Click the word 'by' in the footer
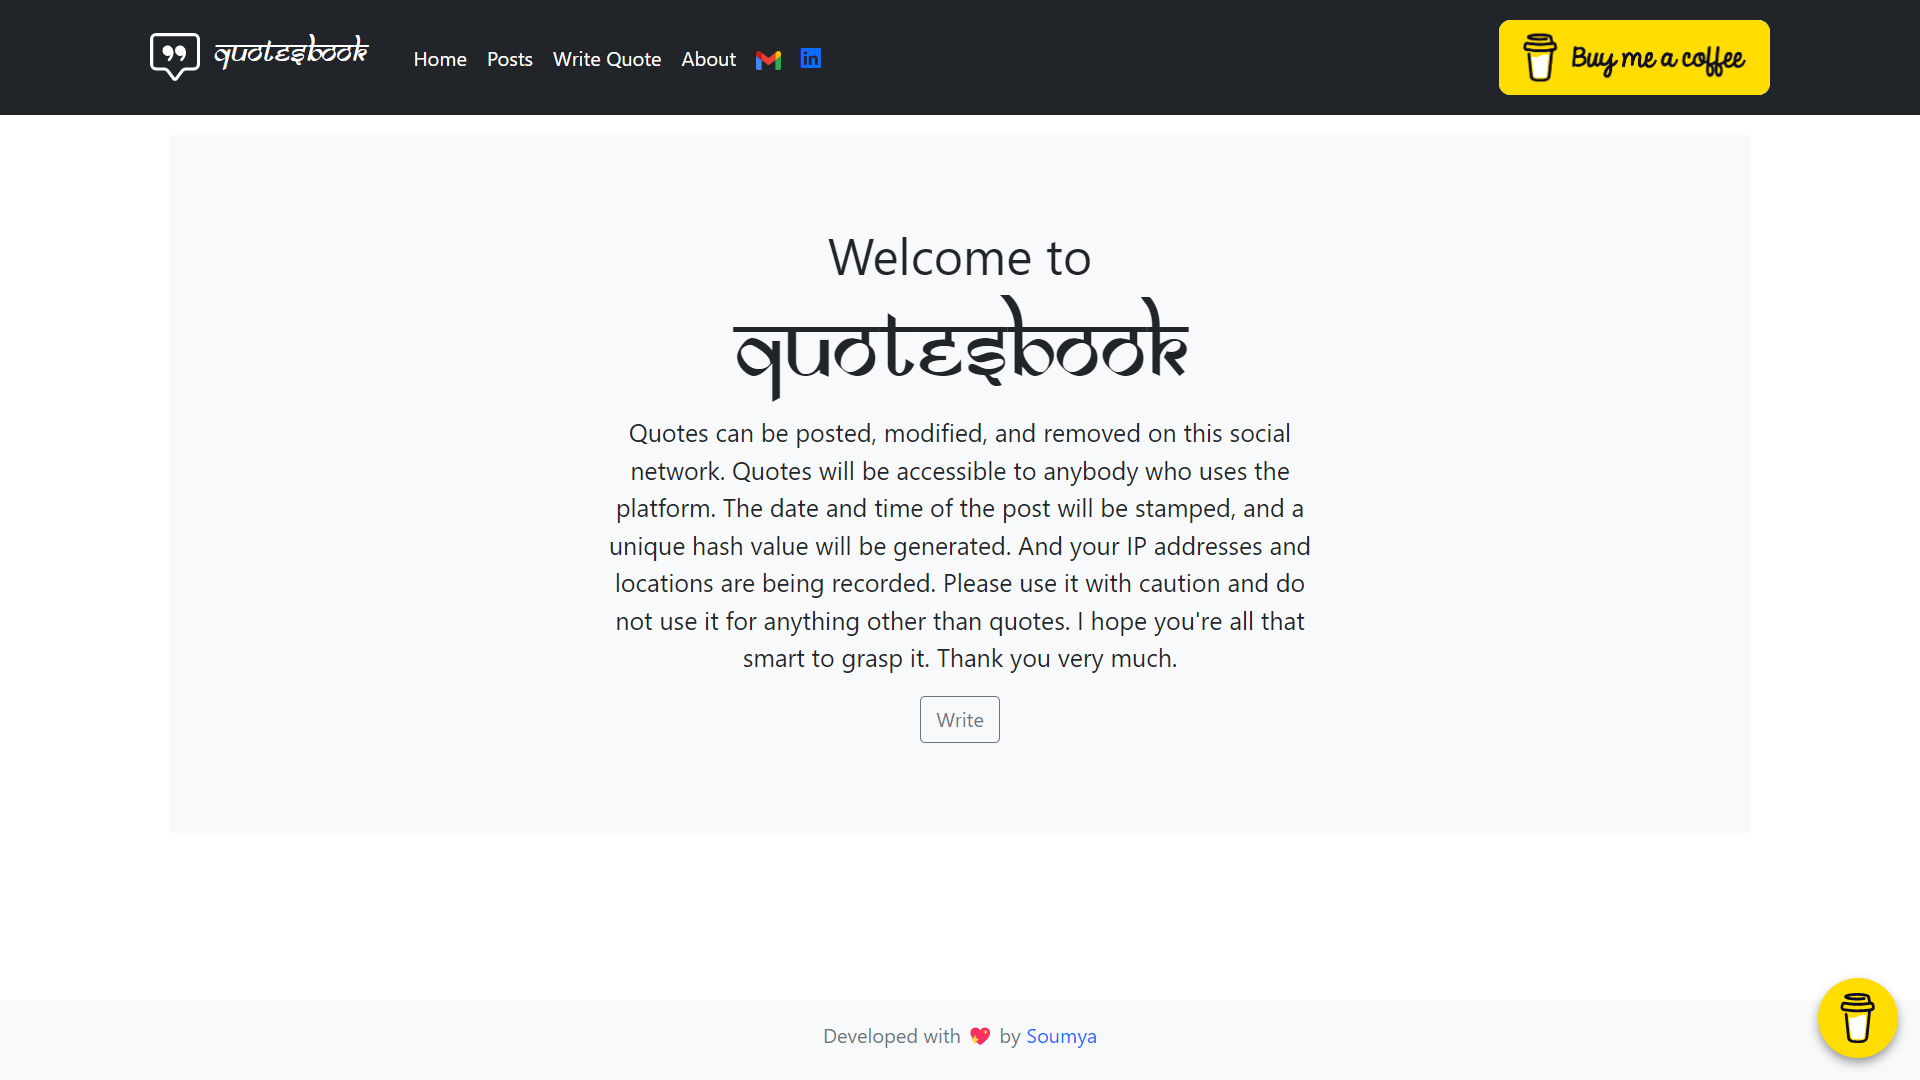Viewport: 1920px width, 1080px height. tap(1010, 1036)
